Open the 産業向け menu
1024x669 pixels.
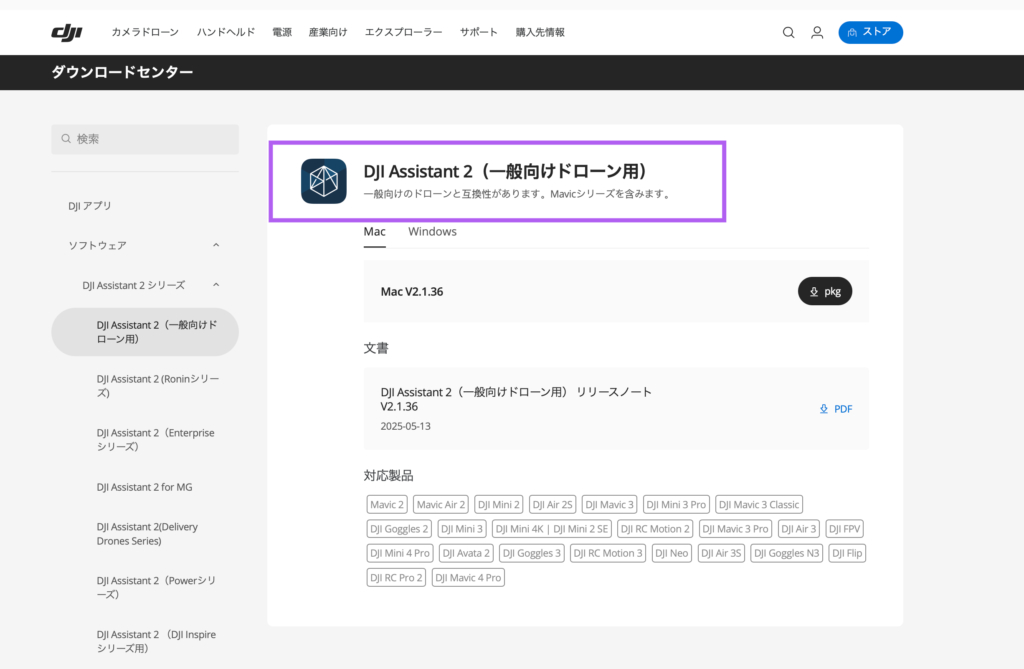click(x=328, y=32)
